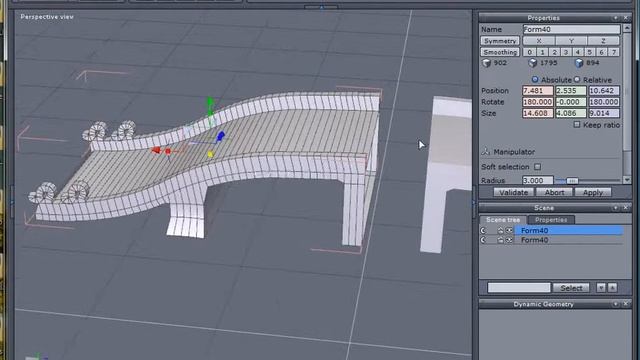Close the Scene panel
640x360 pixels.
click(625, 208)
